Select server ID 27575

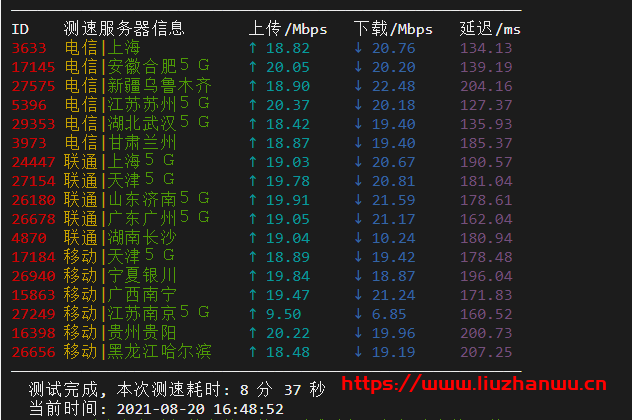click(x=33, y=86)
